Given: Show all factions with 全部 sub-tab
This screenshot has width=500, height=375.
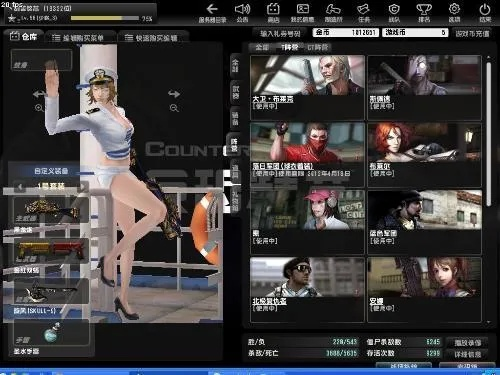Looking at the screenshot, I should tap(262, 47).
